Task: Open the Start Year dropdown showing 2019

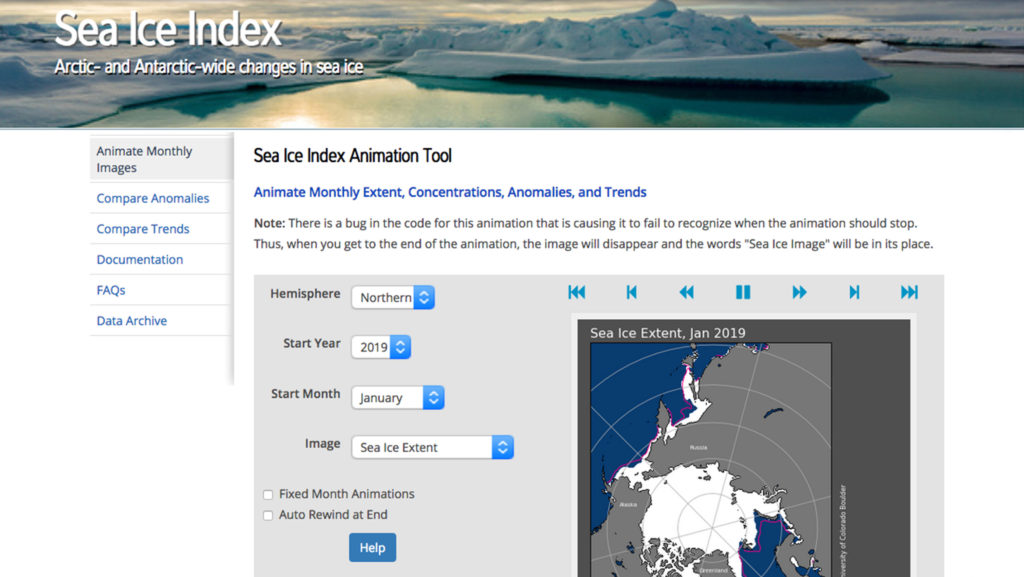Action: pyautogui.click(x=381, y=347)
